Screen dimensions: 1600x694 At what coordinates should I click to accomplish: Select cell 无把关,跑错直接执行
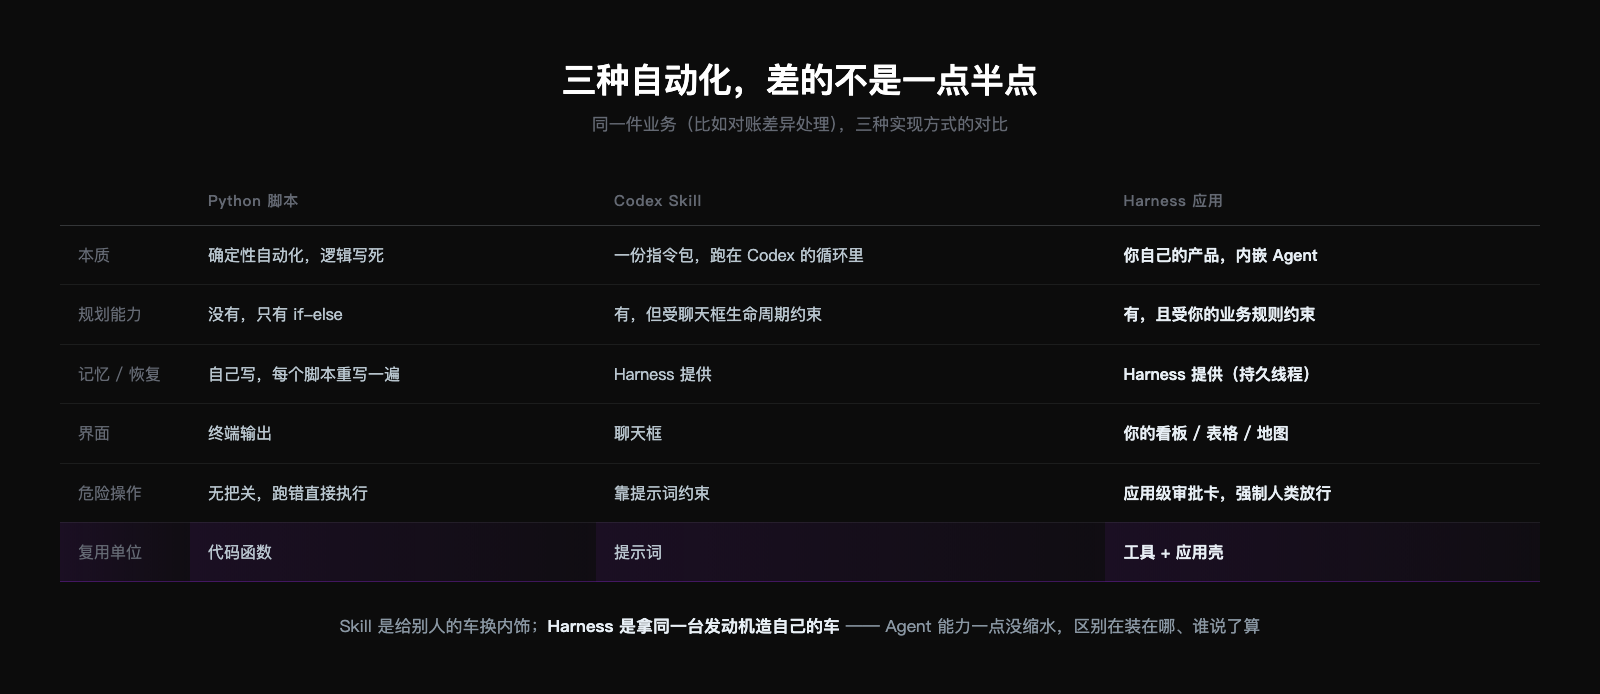288,493
